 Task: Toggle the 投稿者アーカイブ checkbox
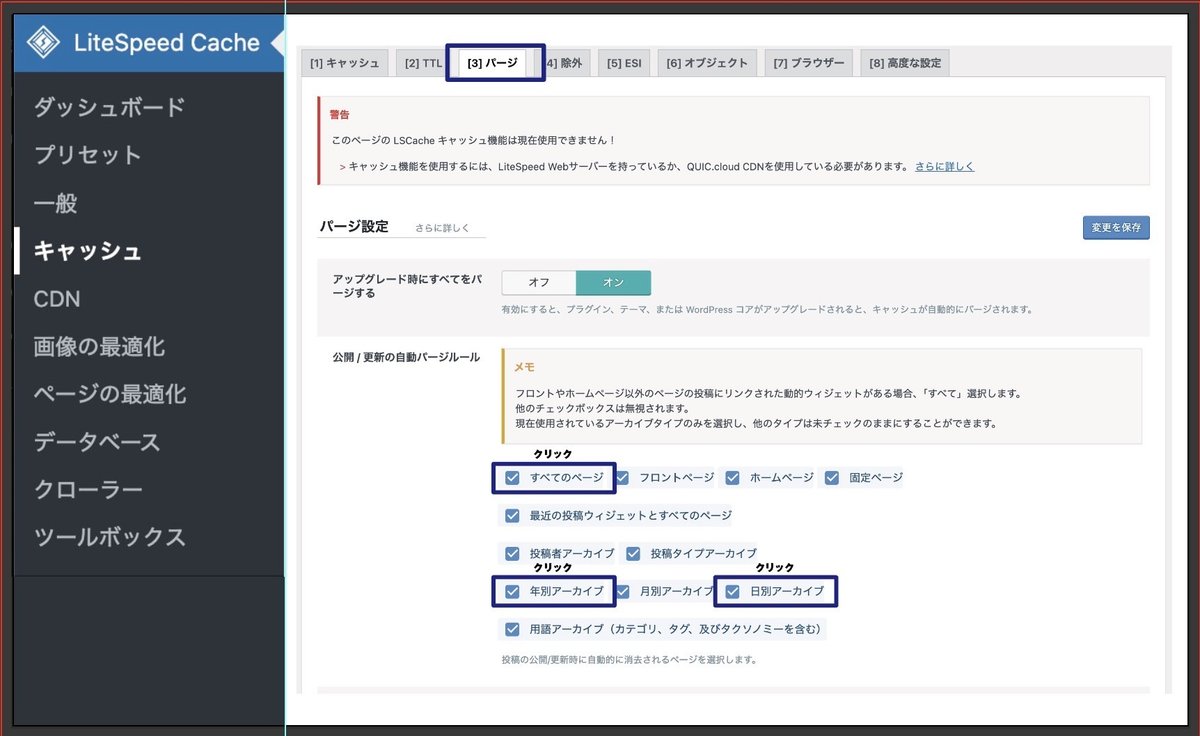coord(513,553)
